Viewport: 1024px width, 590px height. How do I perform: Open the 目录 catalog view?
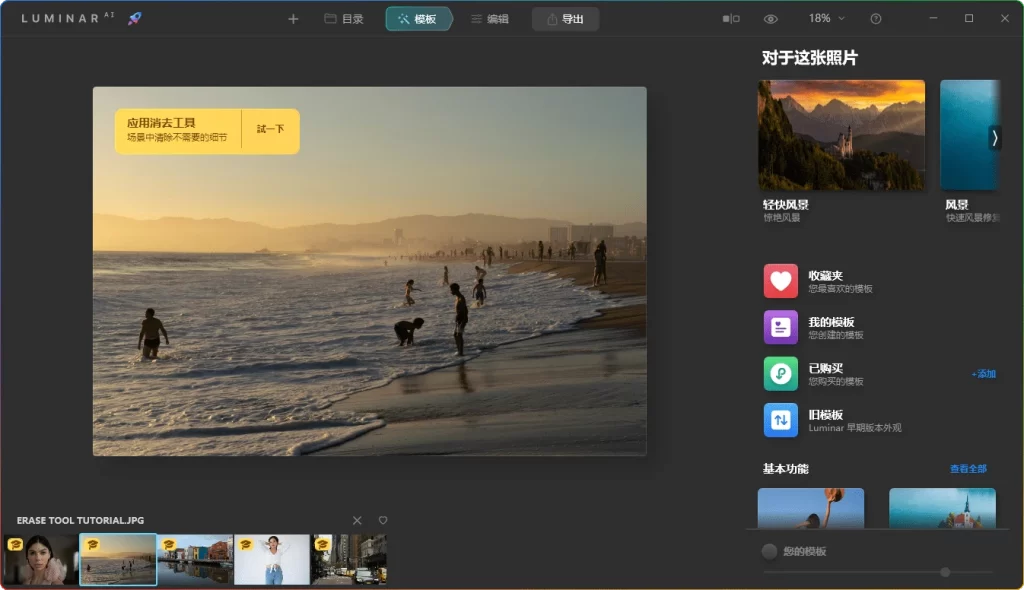(343, 17)
